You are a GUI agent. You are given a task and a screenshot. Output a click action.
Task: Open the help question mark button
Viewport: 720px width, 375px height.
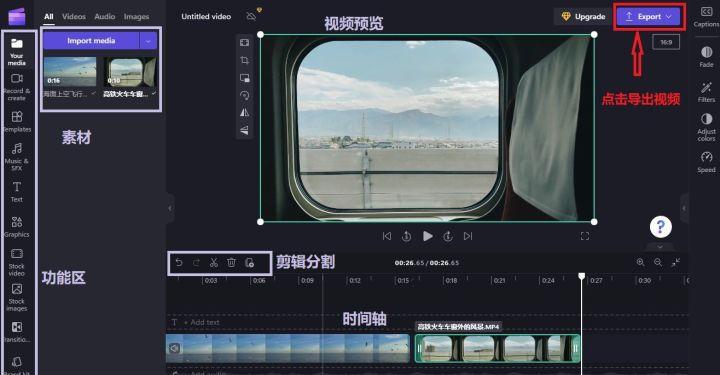click(660, 226)
